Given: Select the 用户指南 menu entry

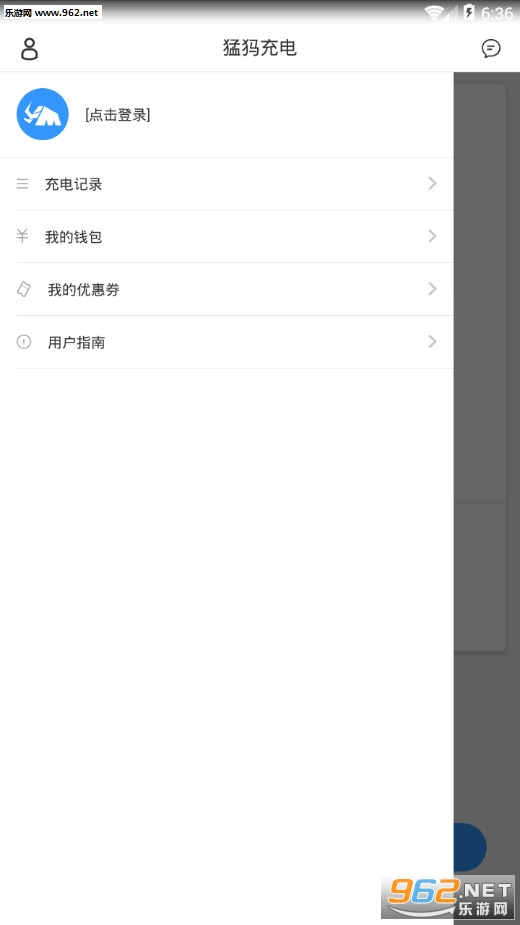Looking at the screenshot, I should pyautogui.click(x=227, y=342).
